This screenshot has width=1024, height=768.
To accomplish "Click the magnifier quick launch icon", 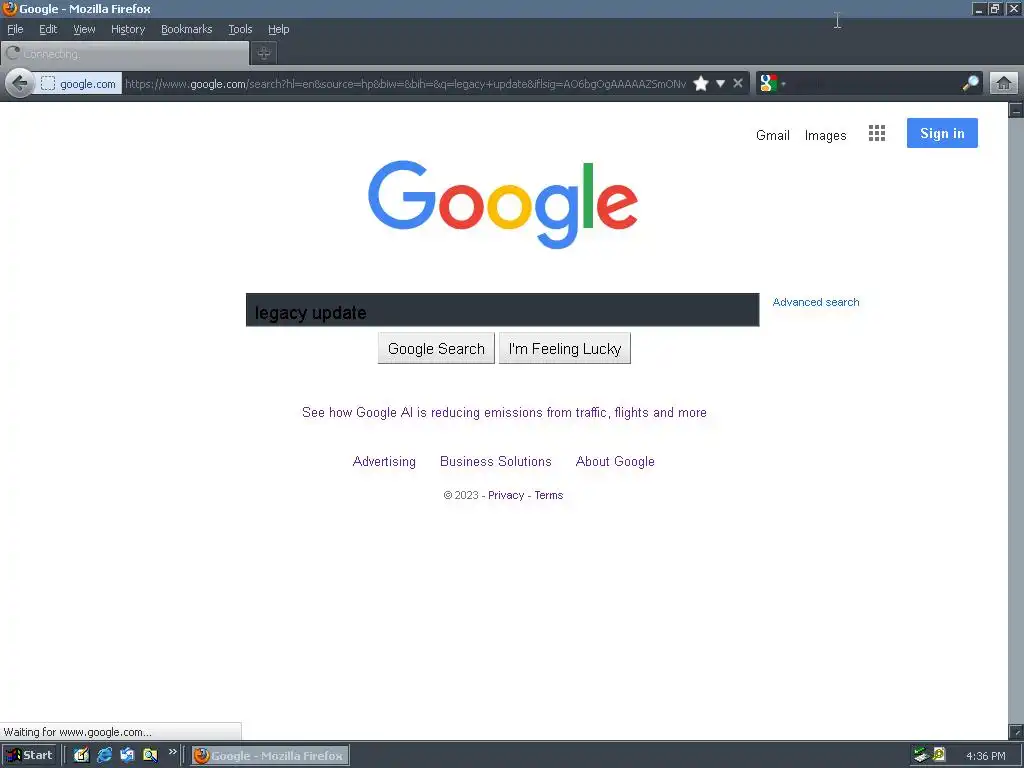I will (150, 755).
